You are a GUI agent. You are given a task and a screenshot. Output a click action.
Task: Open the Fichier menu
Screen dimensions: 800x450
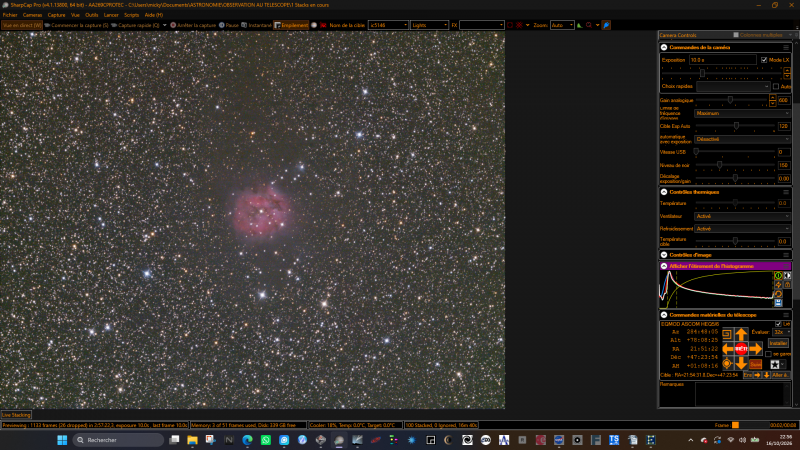[x=10, y=15]
